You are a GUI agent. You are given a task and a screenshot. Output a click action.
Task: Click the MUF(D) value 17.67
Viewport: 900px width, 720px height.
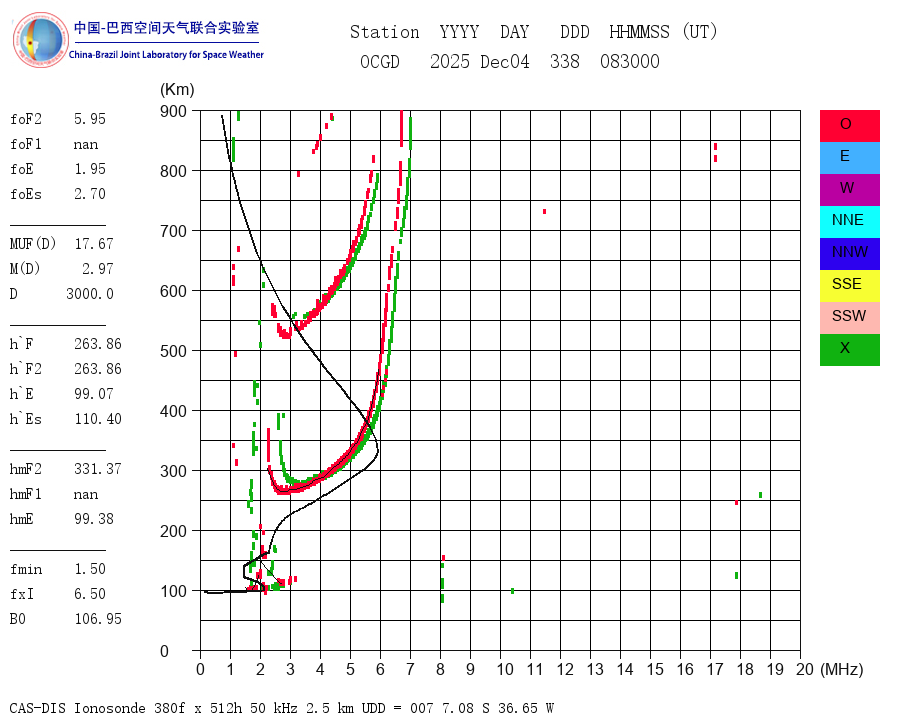coord(94,244)
